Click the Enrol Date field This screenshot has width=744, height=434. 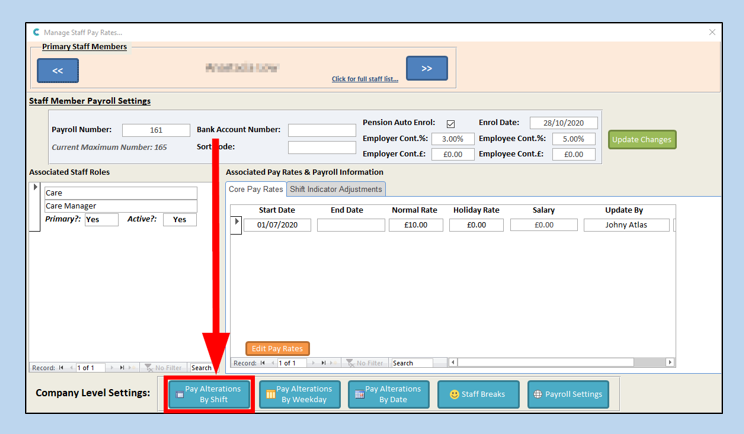click(563, 123)
